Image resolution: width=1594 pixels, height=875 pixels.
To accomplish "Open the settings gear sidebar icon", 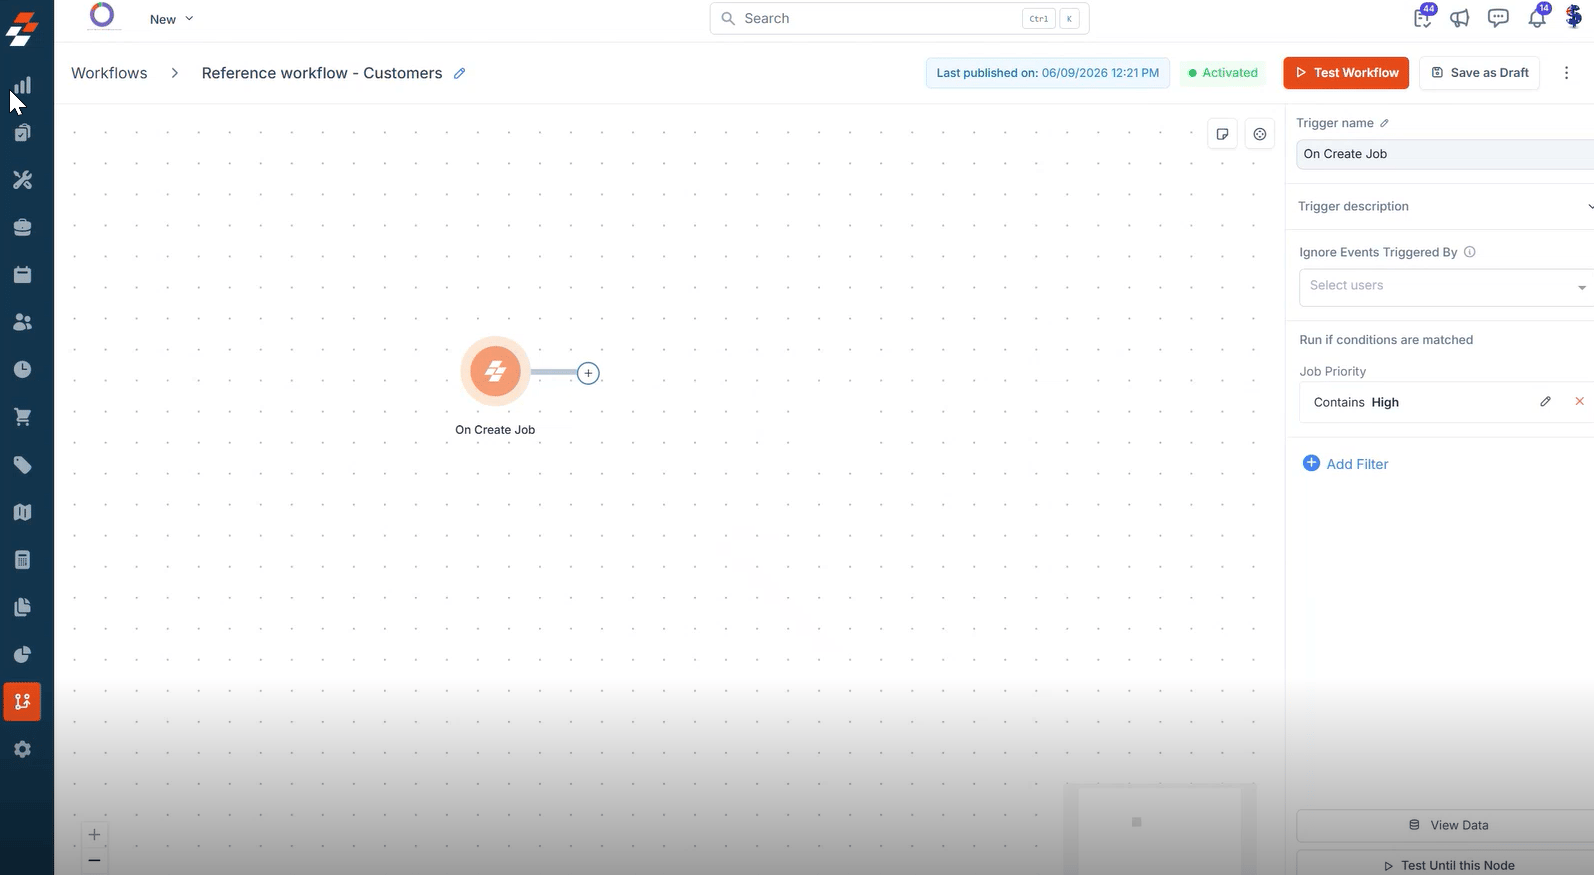I will 22,750.
